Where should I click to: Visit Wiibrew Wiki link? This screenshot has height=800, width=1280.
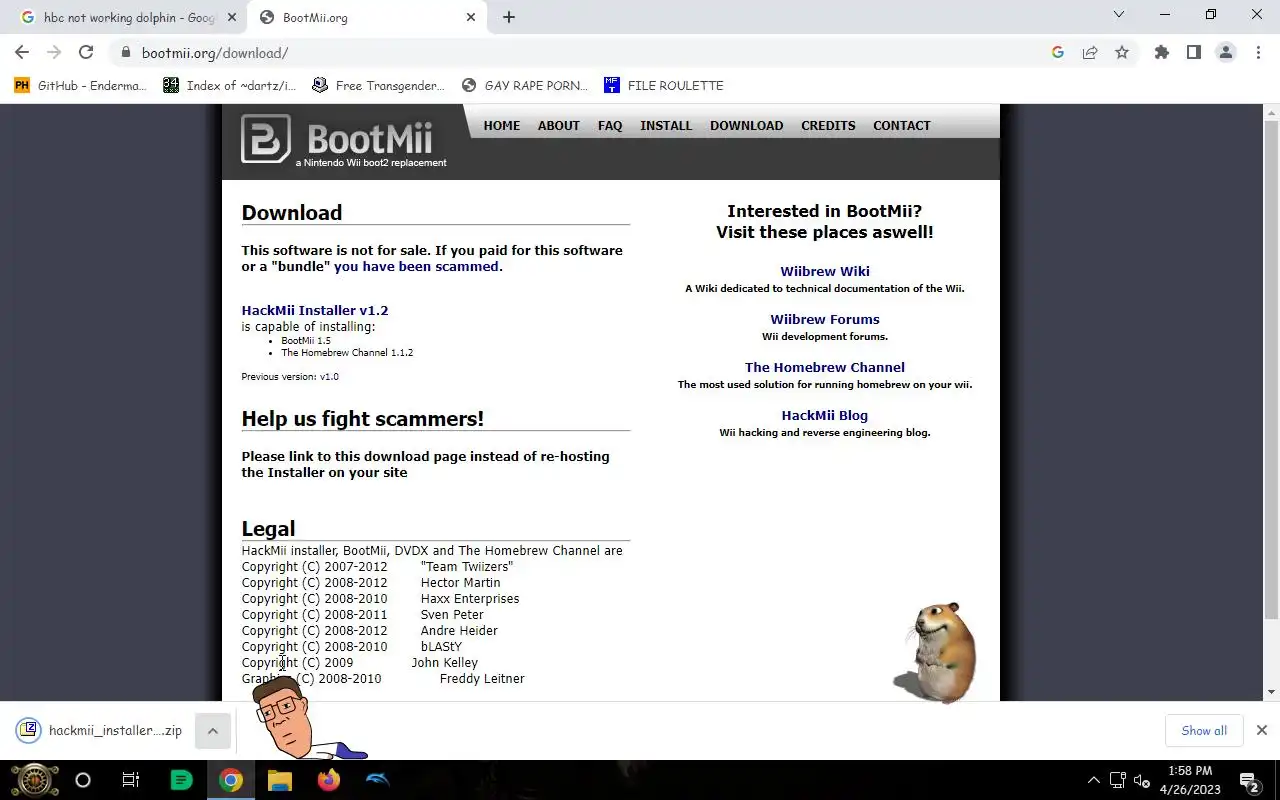pyautogui.click(x=825, y=271)
